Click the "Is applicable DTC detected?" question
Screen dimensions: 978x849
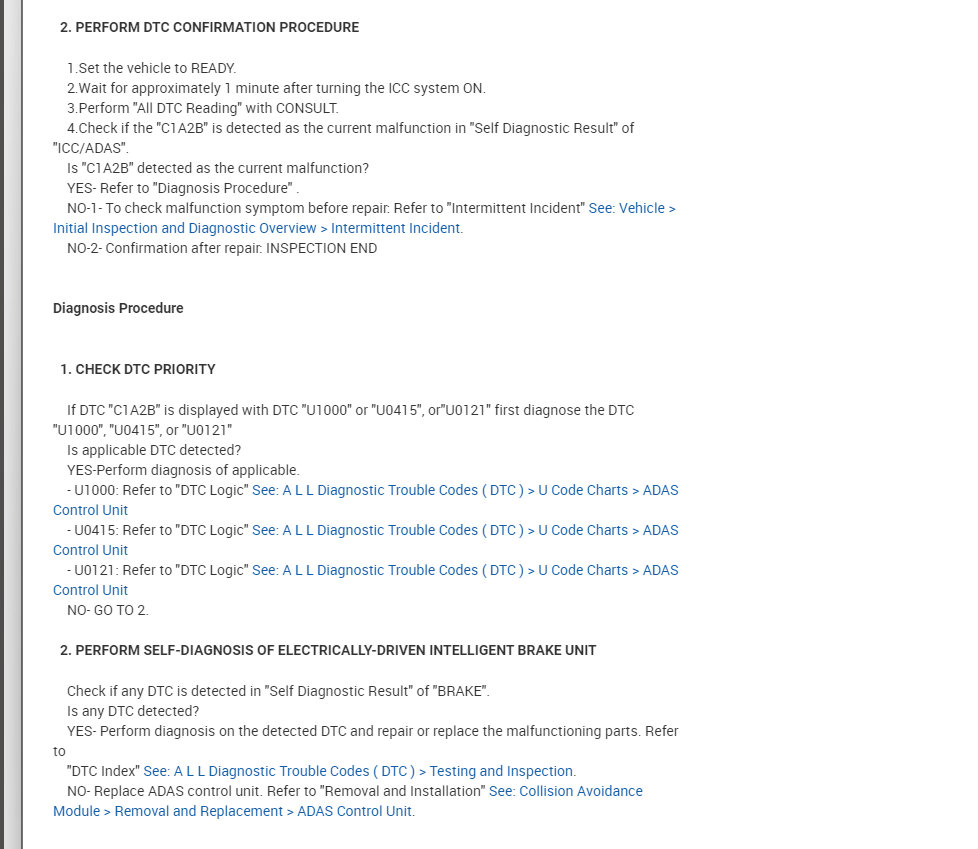154,450
